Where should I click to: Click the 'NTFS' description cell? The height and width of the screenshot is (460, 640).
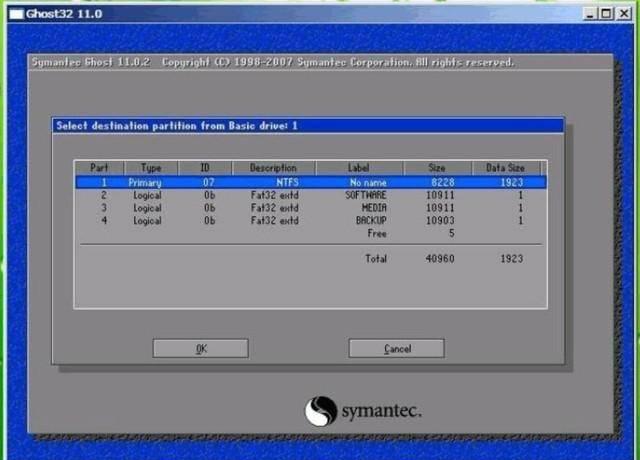point(287,182)
